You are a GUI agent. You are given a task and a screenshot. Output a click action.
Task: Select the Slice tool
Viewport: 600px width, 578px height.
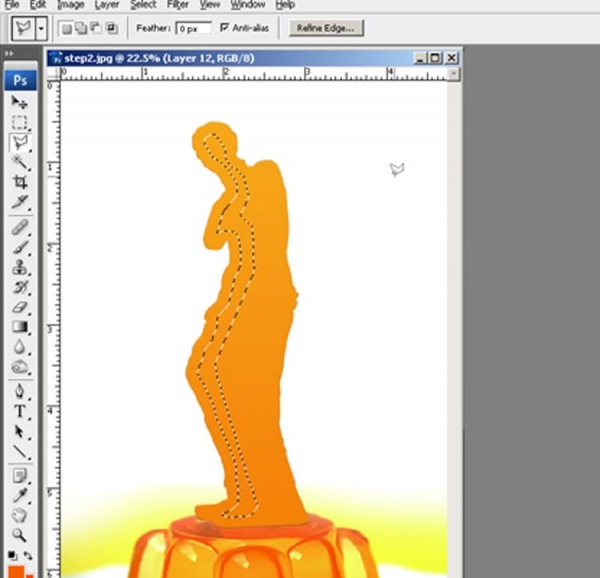click(x=20, y=202)
